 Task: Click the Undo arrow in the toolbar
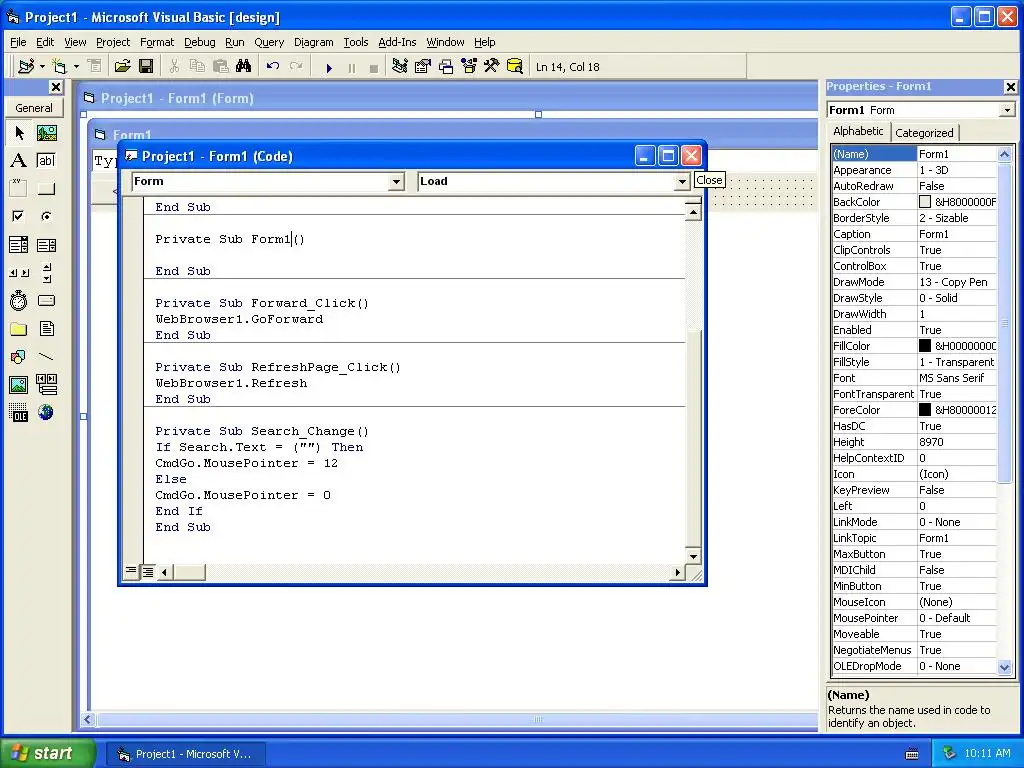(x=273, y=67)
